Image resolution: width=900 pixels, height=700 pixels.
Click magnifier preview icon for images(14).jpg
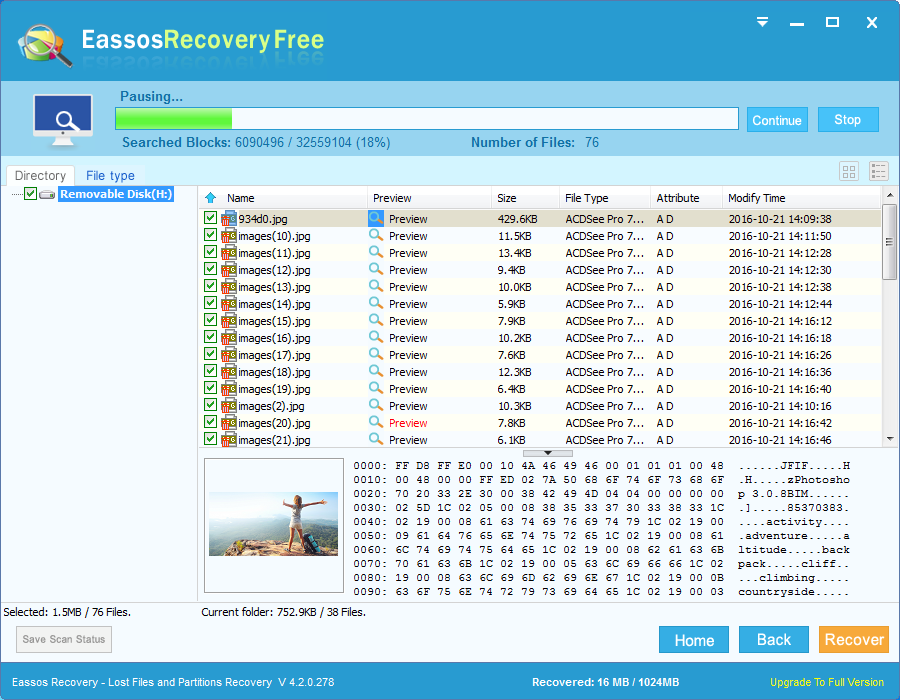click(x=376, y=303)
